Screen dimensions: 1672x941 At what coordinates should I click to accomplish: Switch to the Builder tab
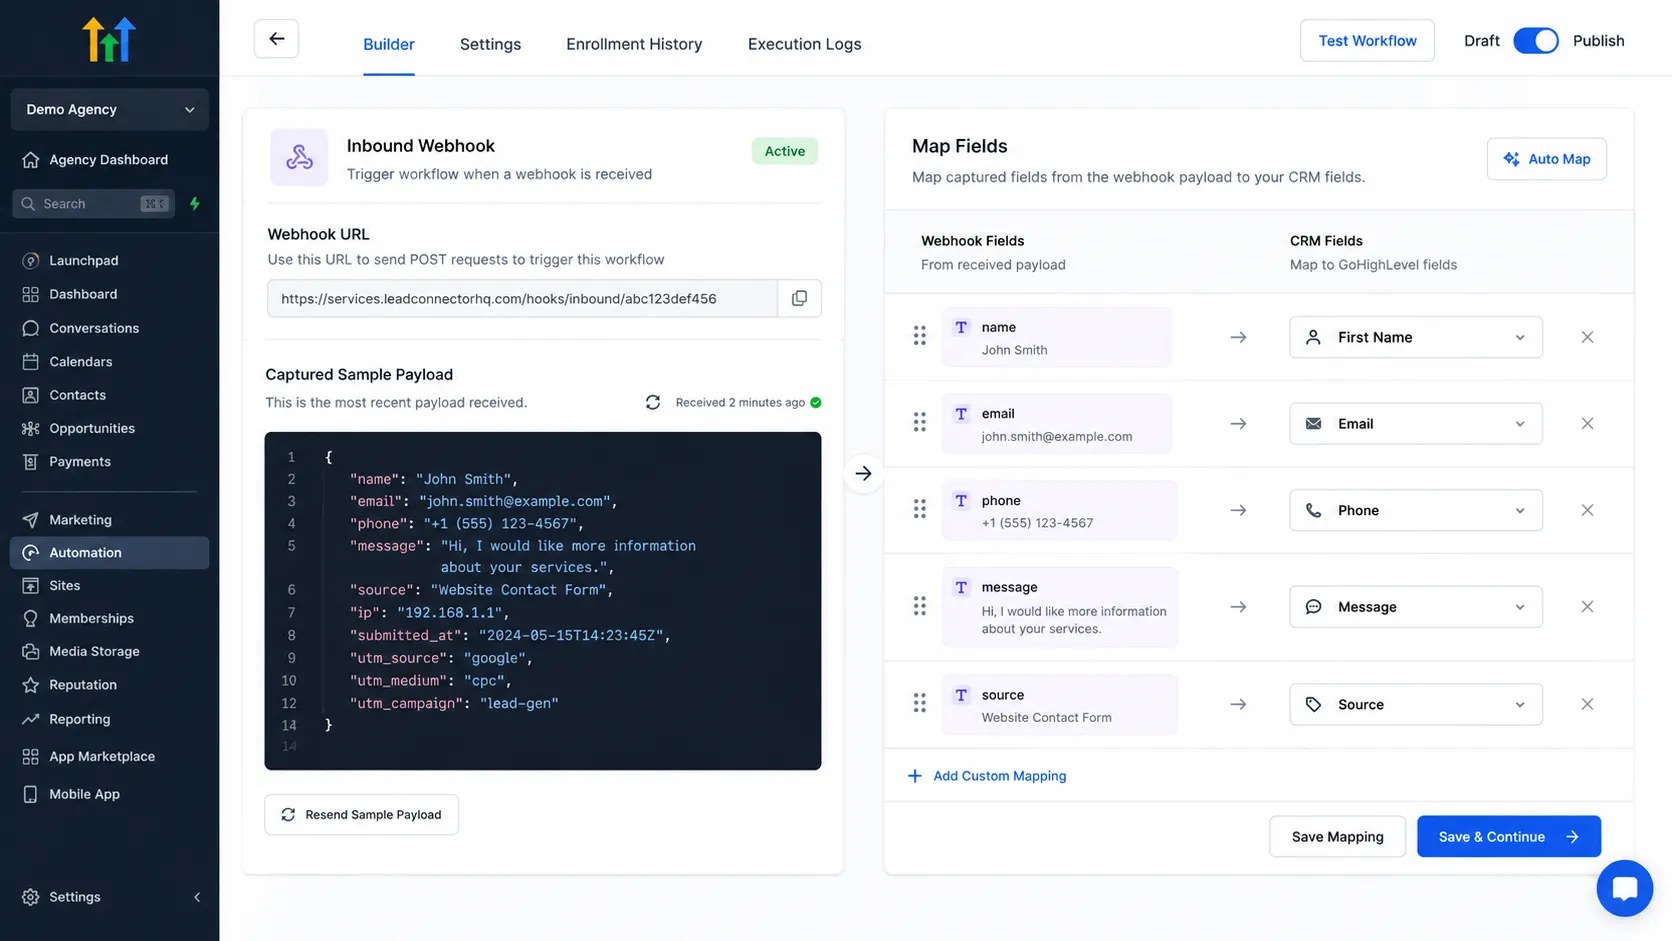pyautogui.click(x=388, y=44)
